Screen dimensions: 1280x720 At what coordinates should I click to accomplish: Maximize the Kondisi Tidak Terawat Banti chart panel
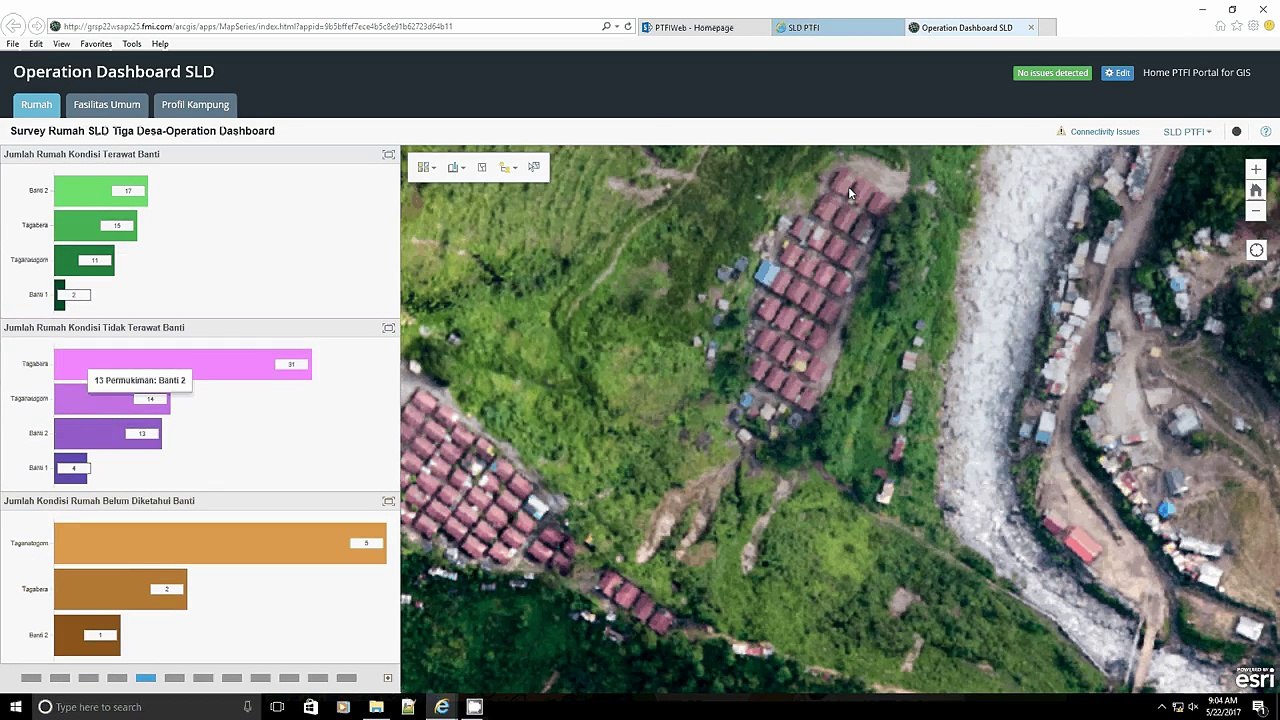pos(389,328)
